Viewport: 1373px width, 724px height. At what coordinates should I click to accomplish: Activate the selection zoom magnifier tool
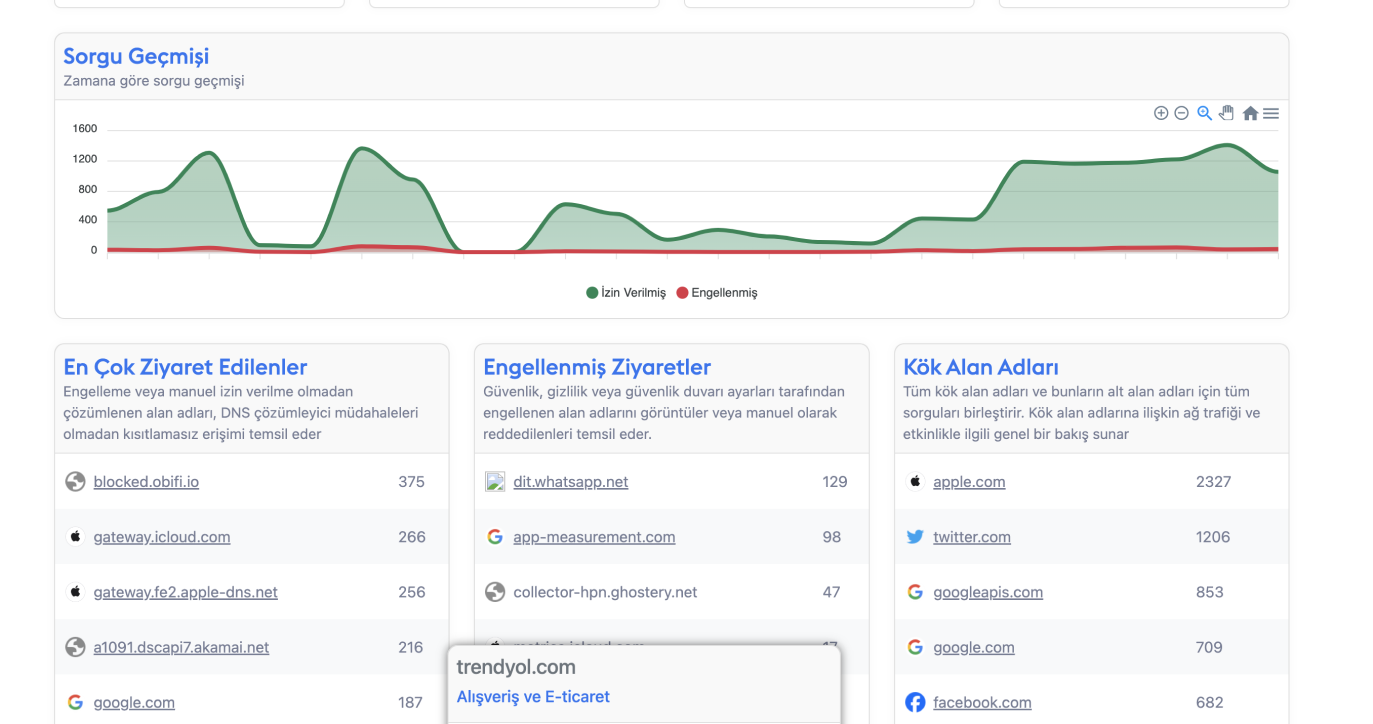coord(1204,113)
